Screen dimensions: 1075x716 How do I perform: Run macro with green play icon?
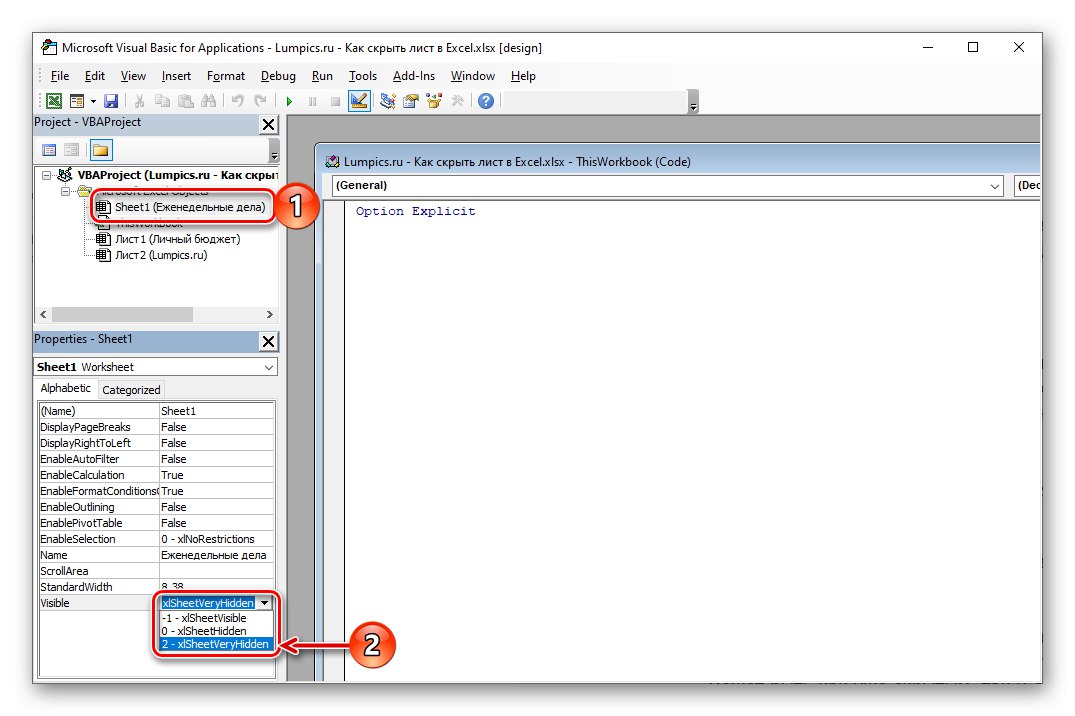[x=289, y=102]
